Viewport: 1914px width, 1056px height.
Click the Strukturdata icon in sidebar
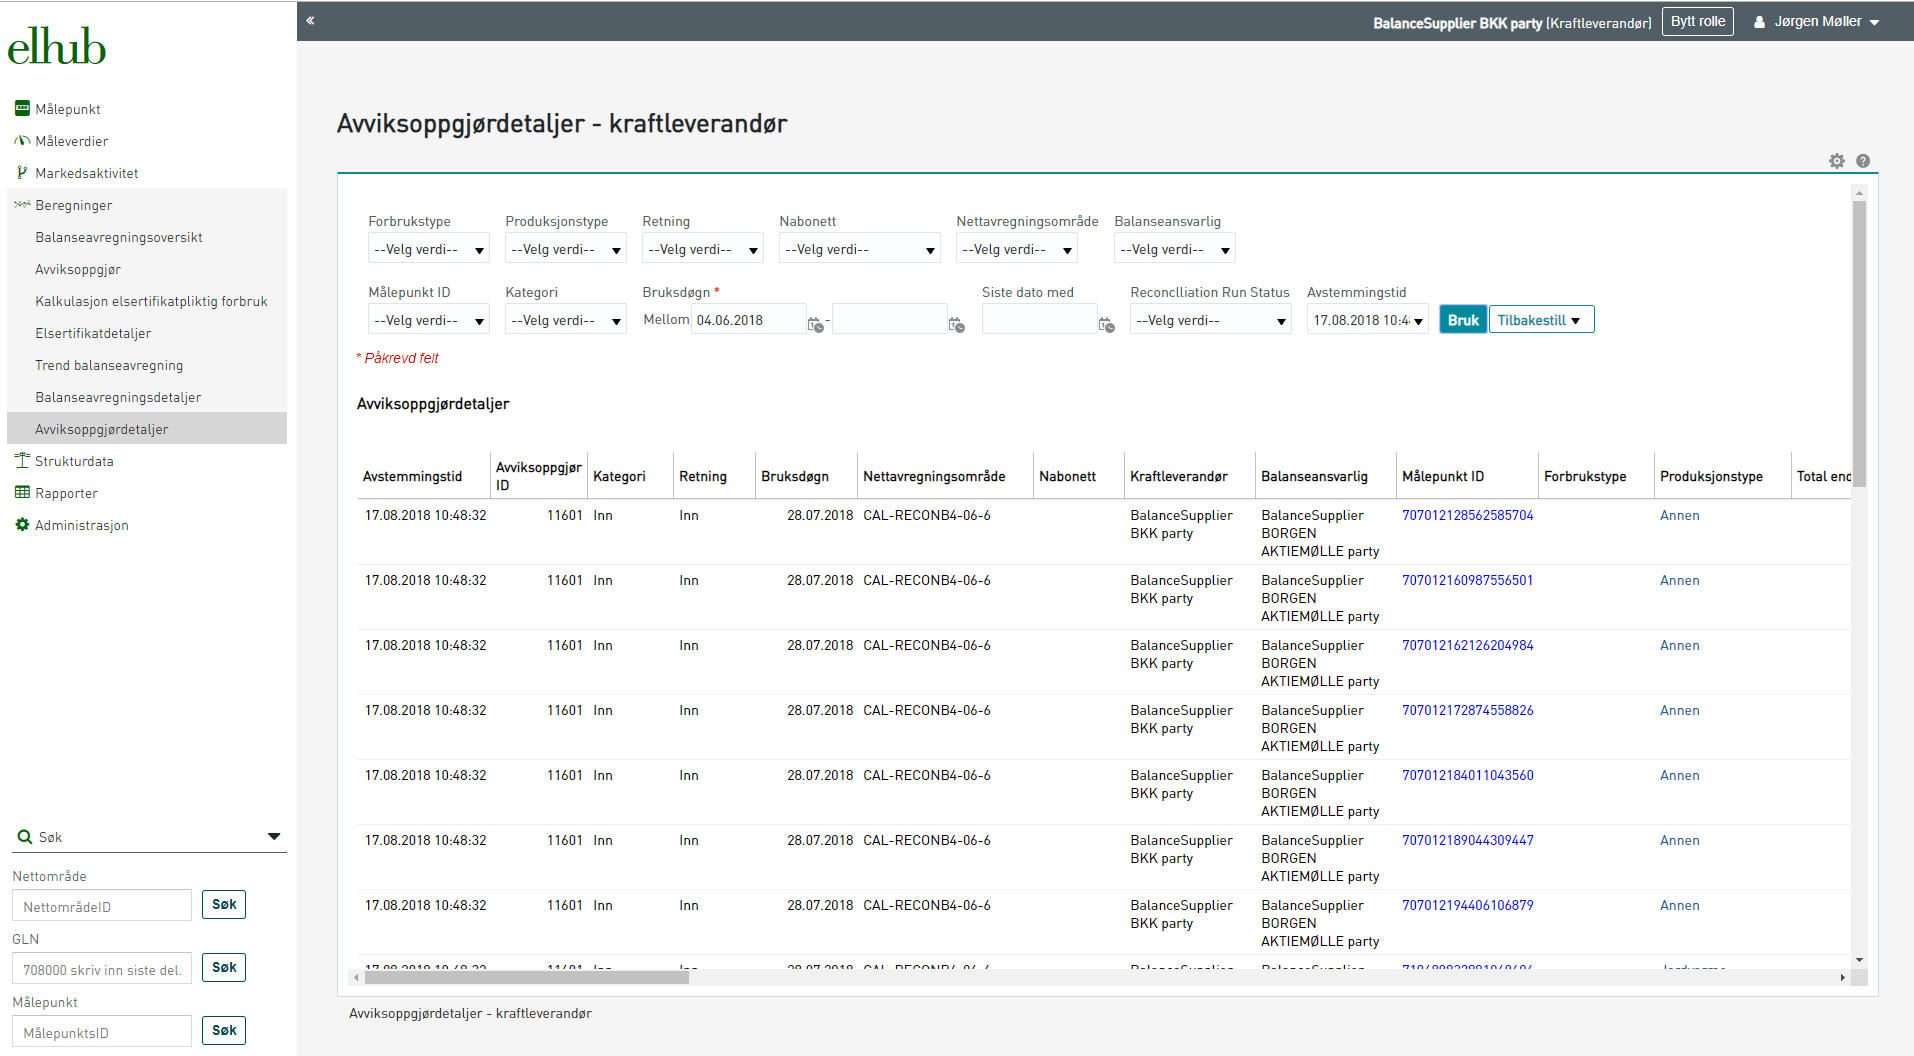pos(22,460)
